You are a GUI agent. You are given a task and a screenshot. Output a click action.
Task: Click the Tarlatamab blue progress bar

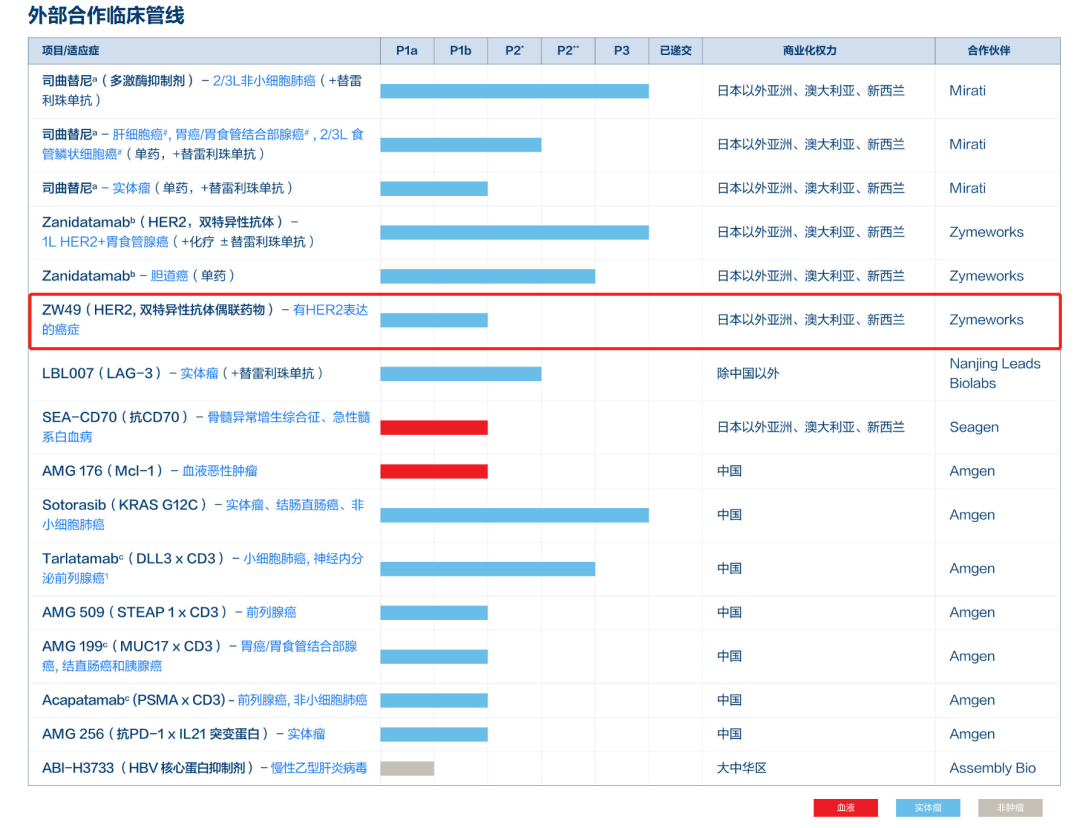488,569
